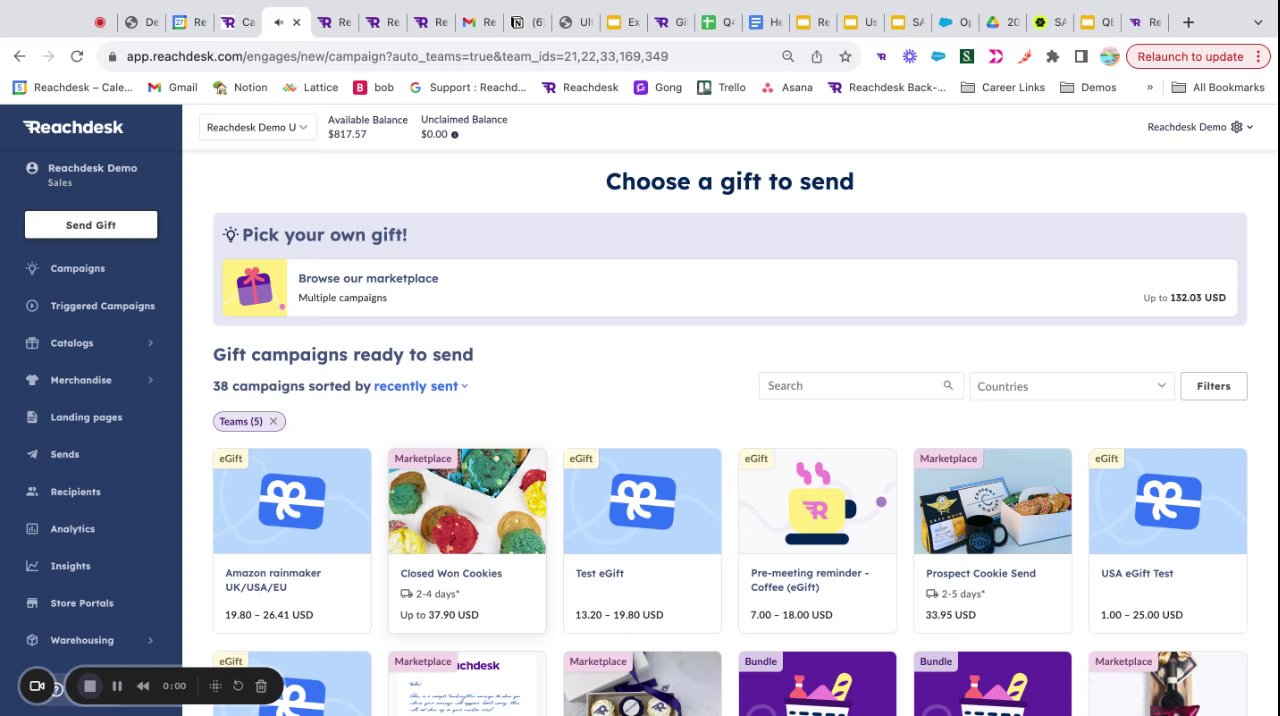The width and height of the screenshot is (1280, 716).
Task: Bookmark this page with the star icon
Action: (x=845, y=56)
